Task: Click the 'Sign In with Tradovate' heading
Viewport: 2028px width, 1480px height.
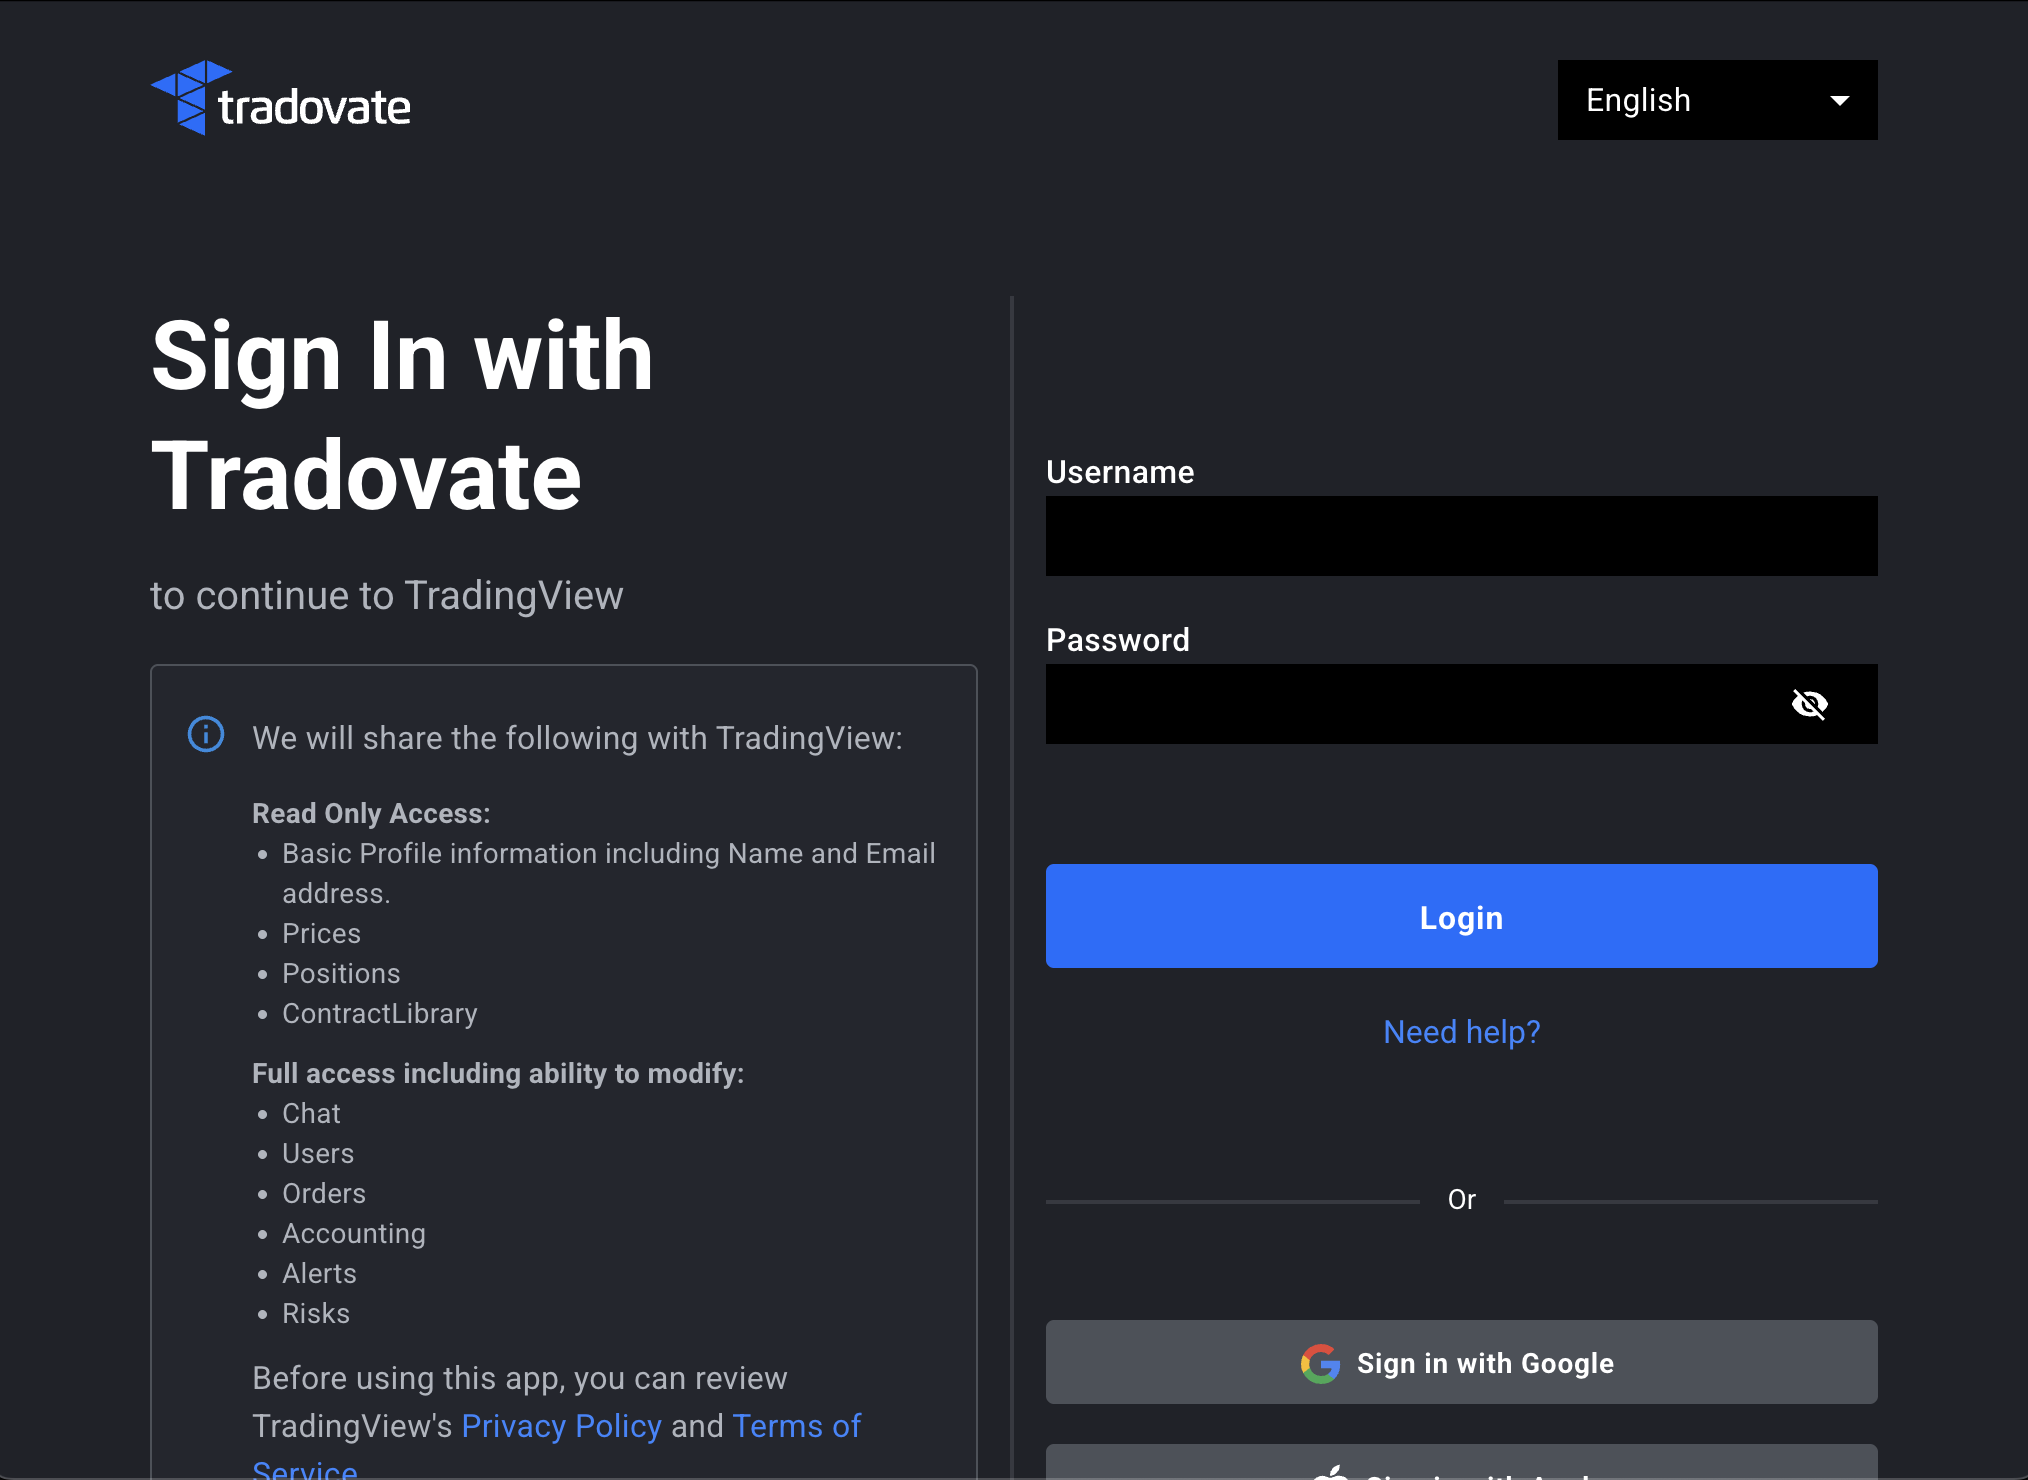Action: pos(402,415)
